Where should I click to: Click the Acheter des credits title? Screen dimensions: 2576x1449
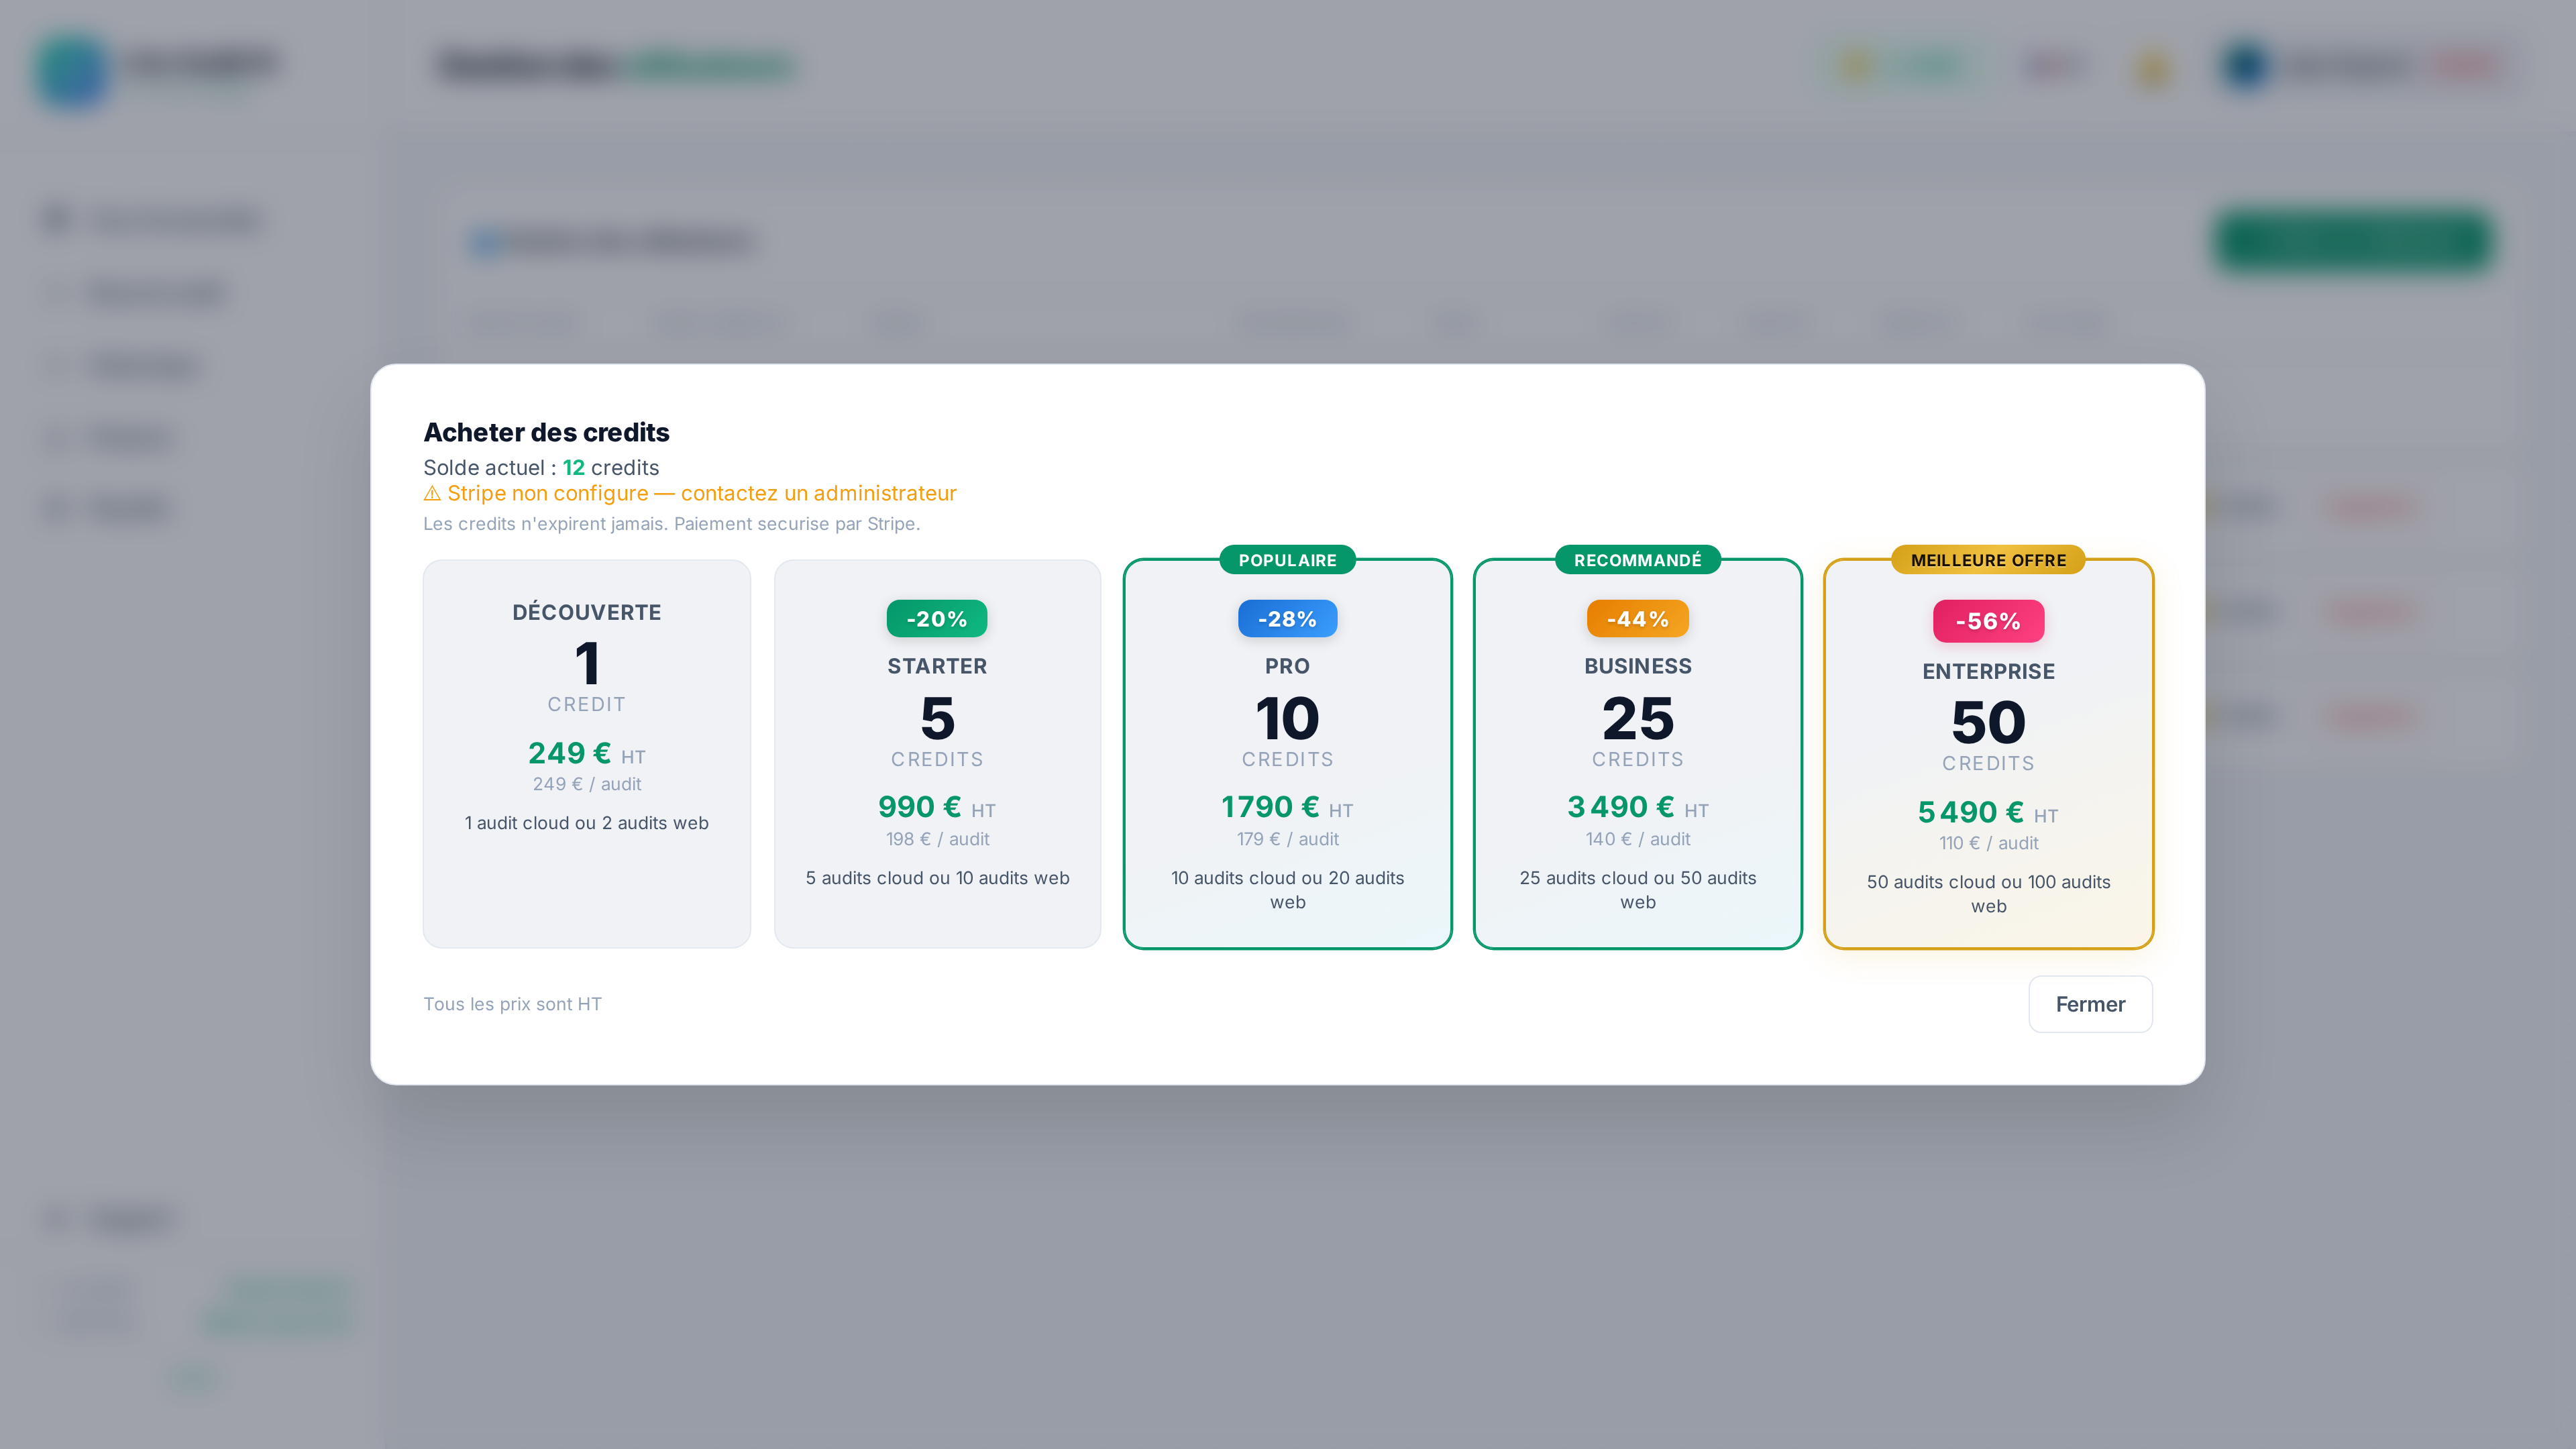point(546,432)
